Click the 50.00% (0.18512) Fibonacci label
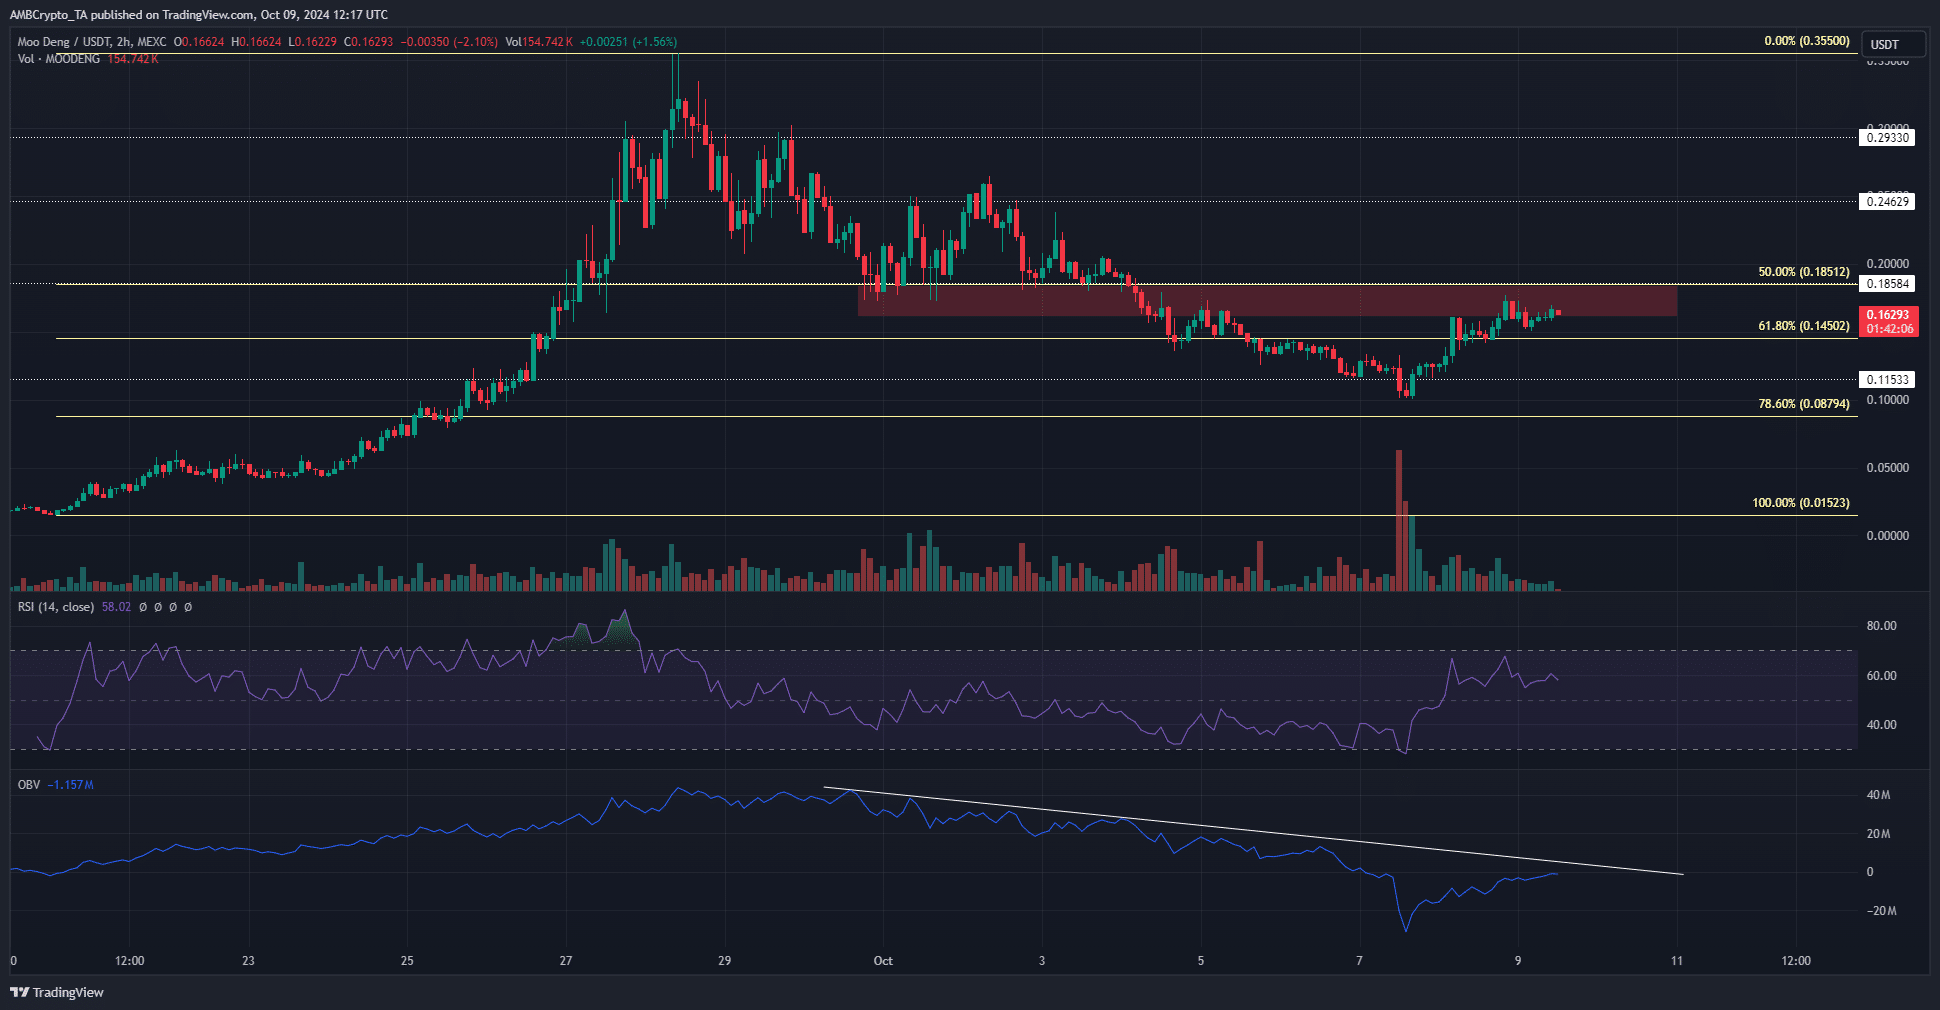 coord(1804,272)
